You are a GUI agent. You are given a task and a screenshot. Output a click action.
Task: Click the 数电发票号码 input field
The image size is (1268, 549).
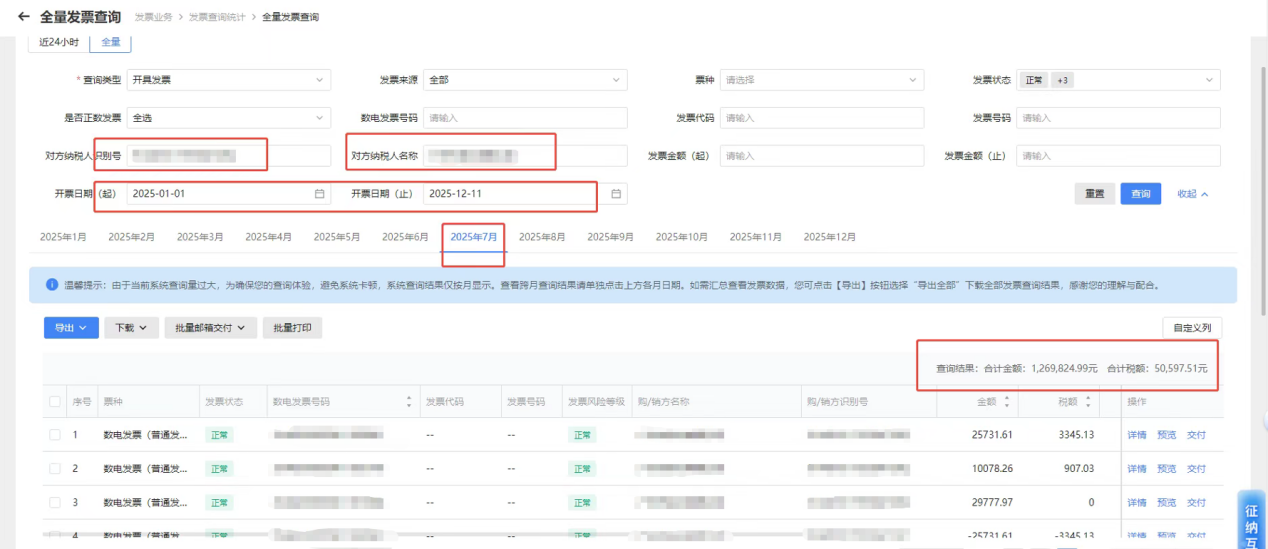tap(525, 118)
